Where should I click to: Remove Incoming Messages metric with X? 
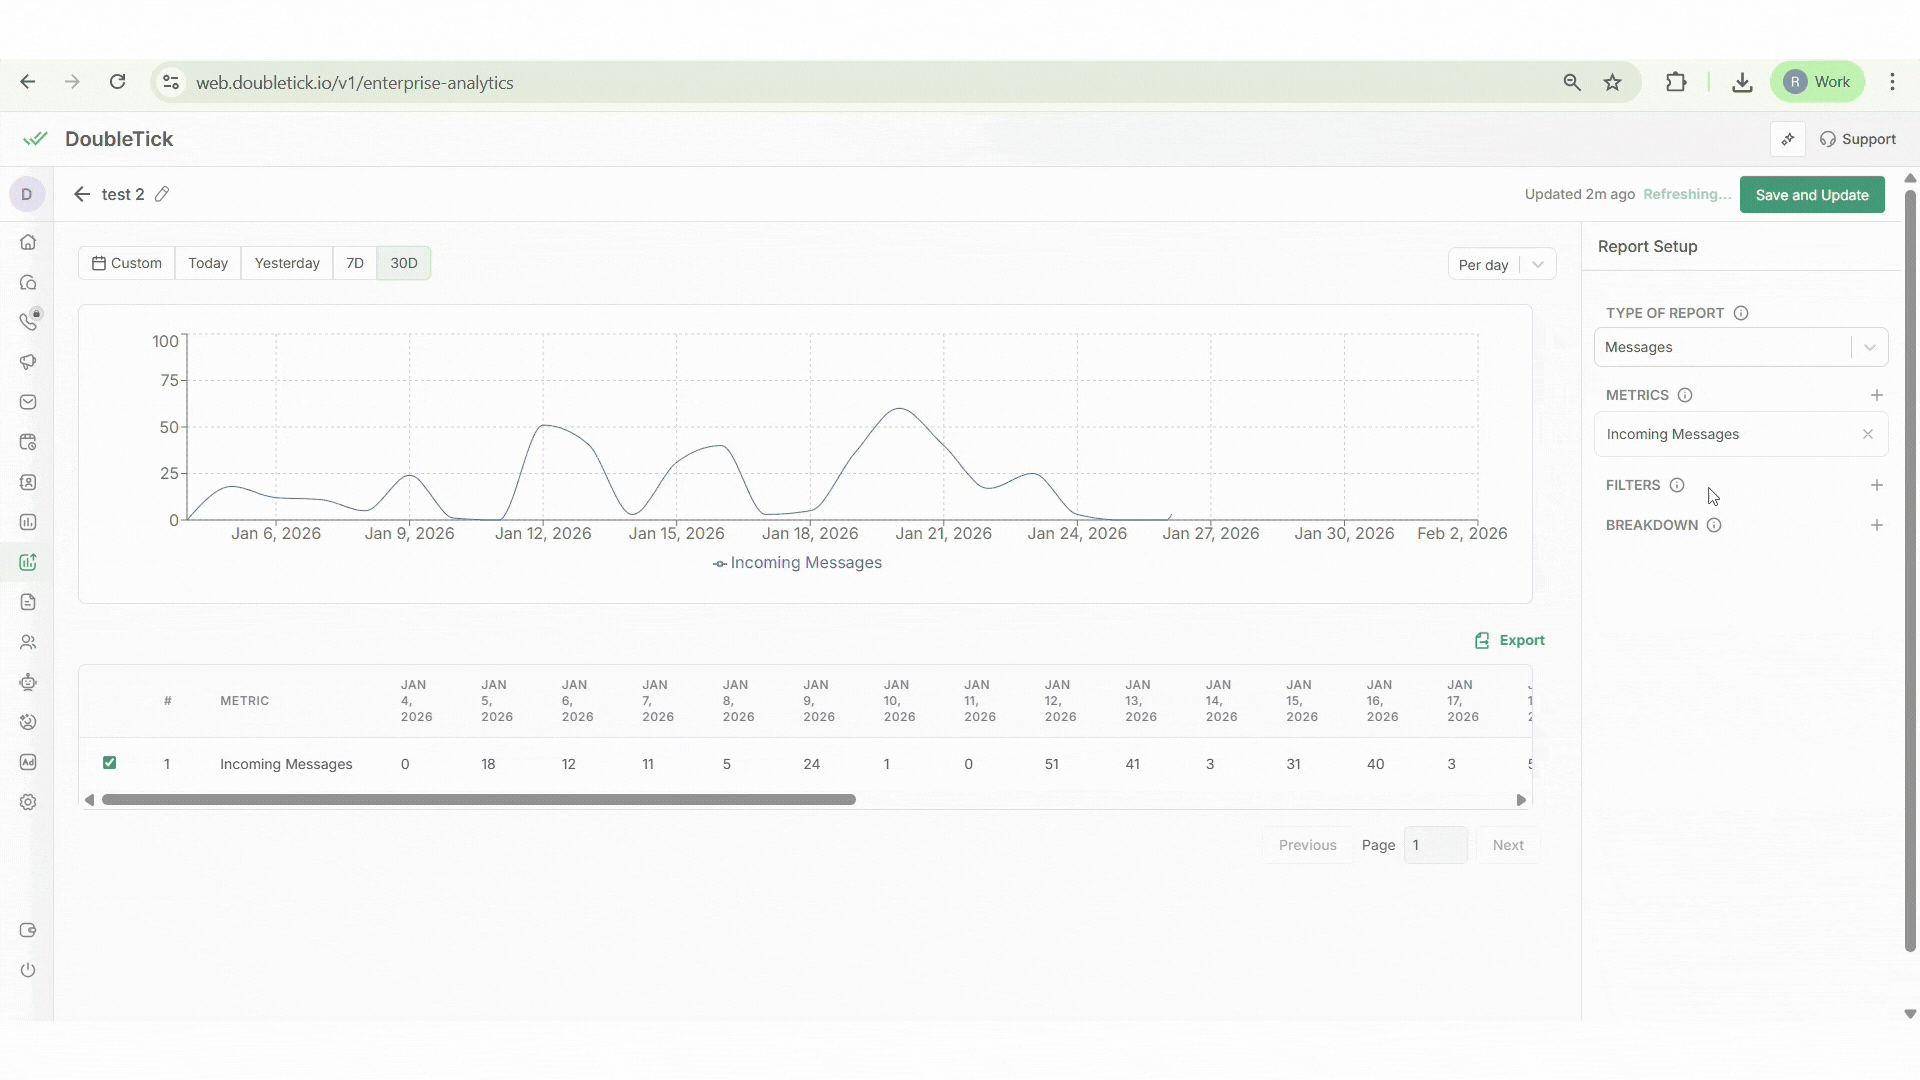1867,434
